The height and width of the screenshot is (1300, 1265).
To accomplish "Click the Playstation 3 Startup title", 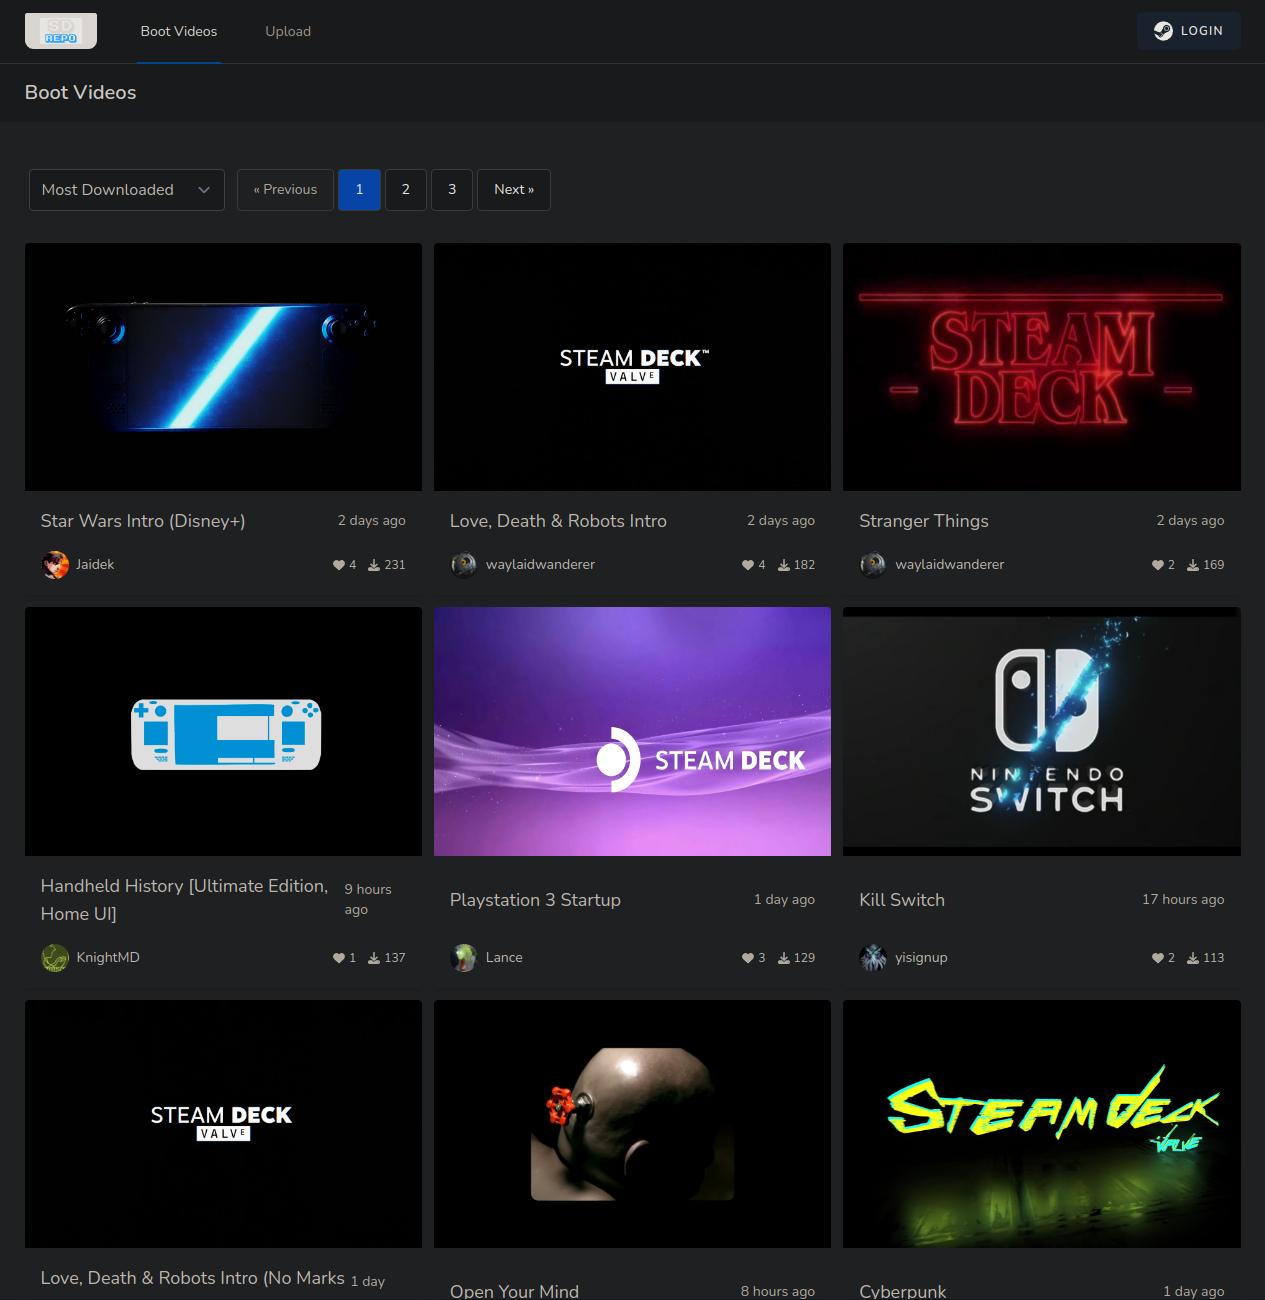I will (x=535, y=900).
